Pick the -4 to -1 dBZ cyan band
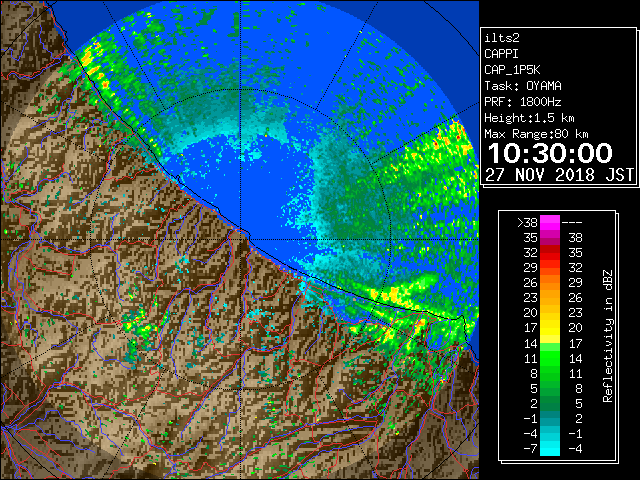The image size is (640, 480). point(550,434)
